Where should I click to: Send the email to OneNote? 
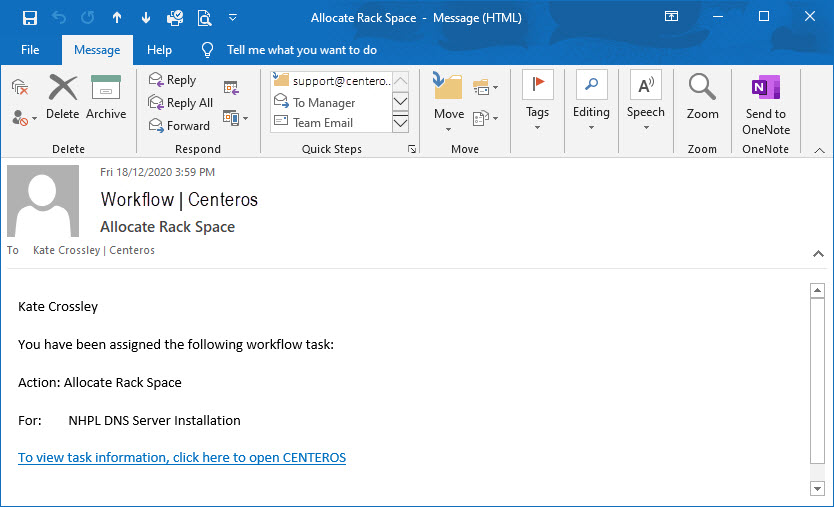[766, 104]
